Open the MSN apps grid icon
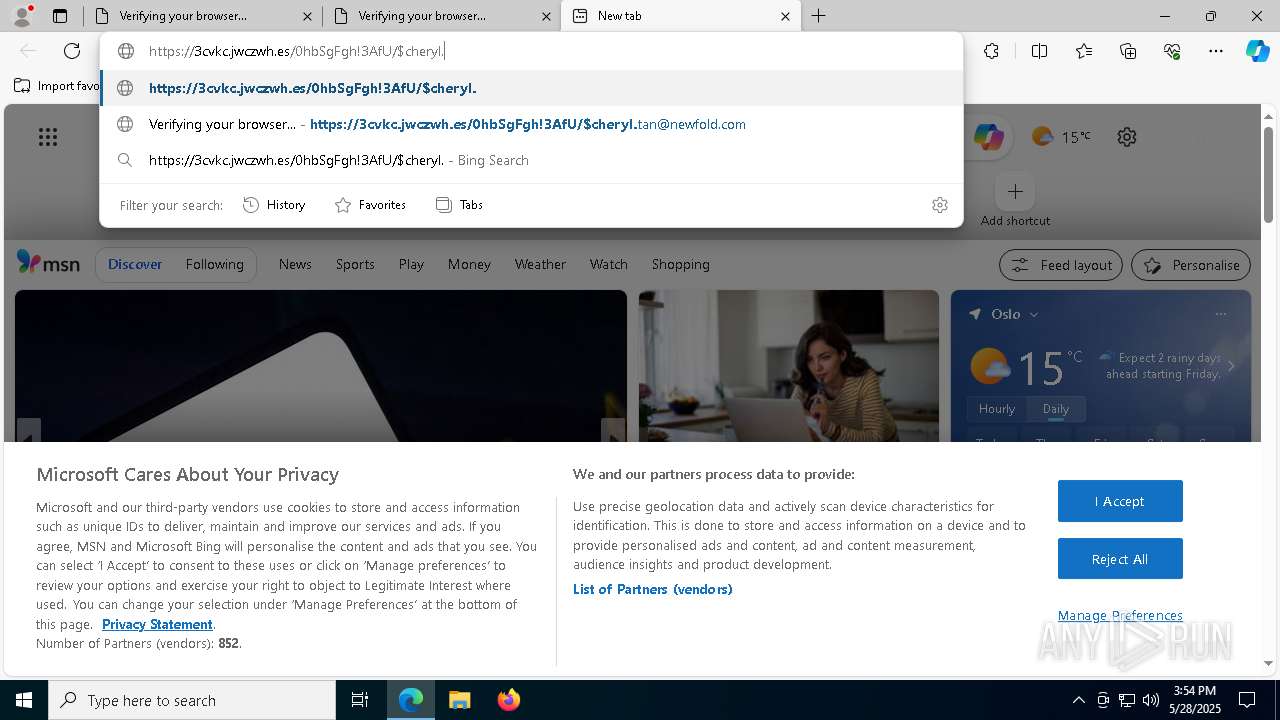Image resolution: width=1280 pixels, height=720 pixels. coord(47,137)
